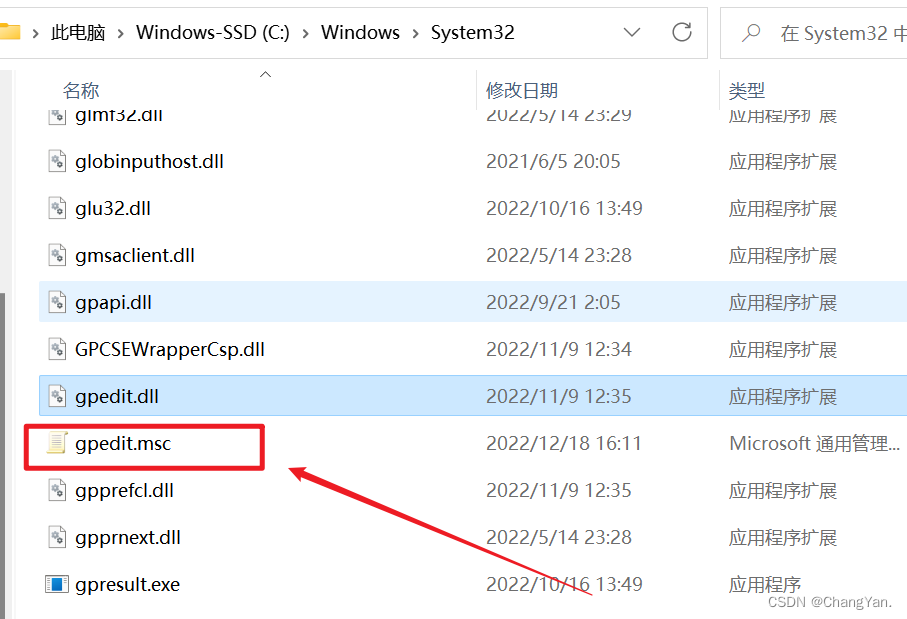Click the refresh button in the address bar

681,32
